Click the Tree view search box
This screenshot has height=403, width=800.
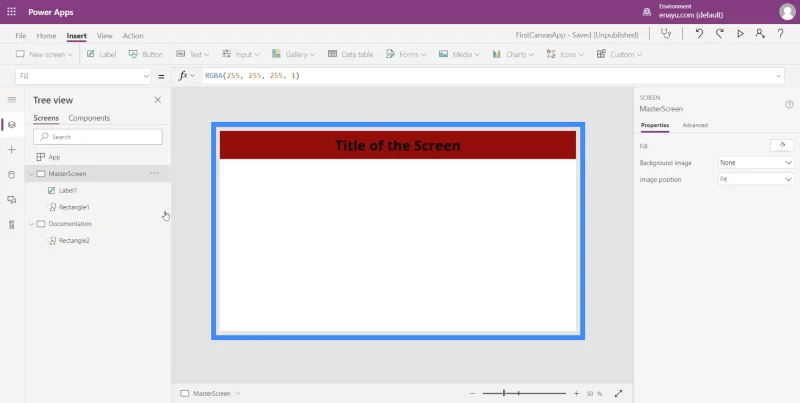pyautogui.click(x=98, y=137)
